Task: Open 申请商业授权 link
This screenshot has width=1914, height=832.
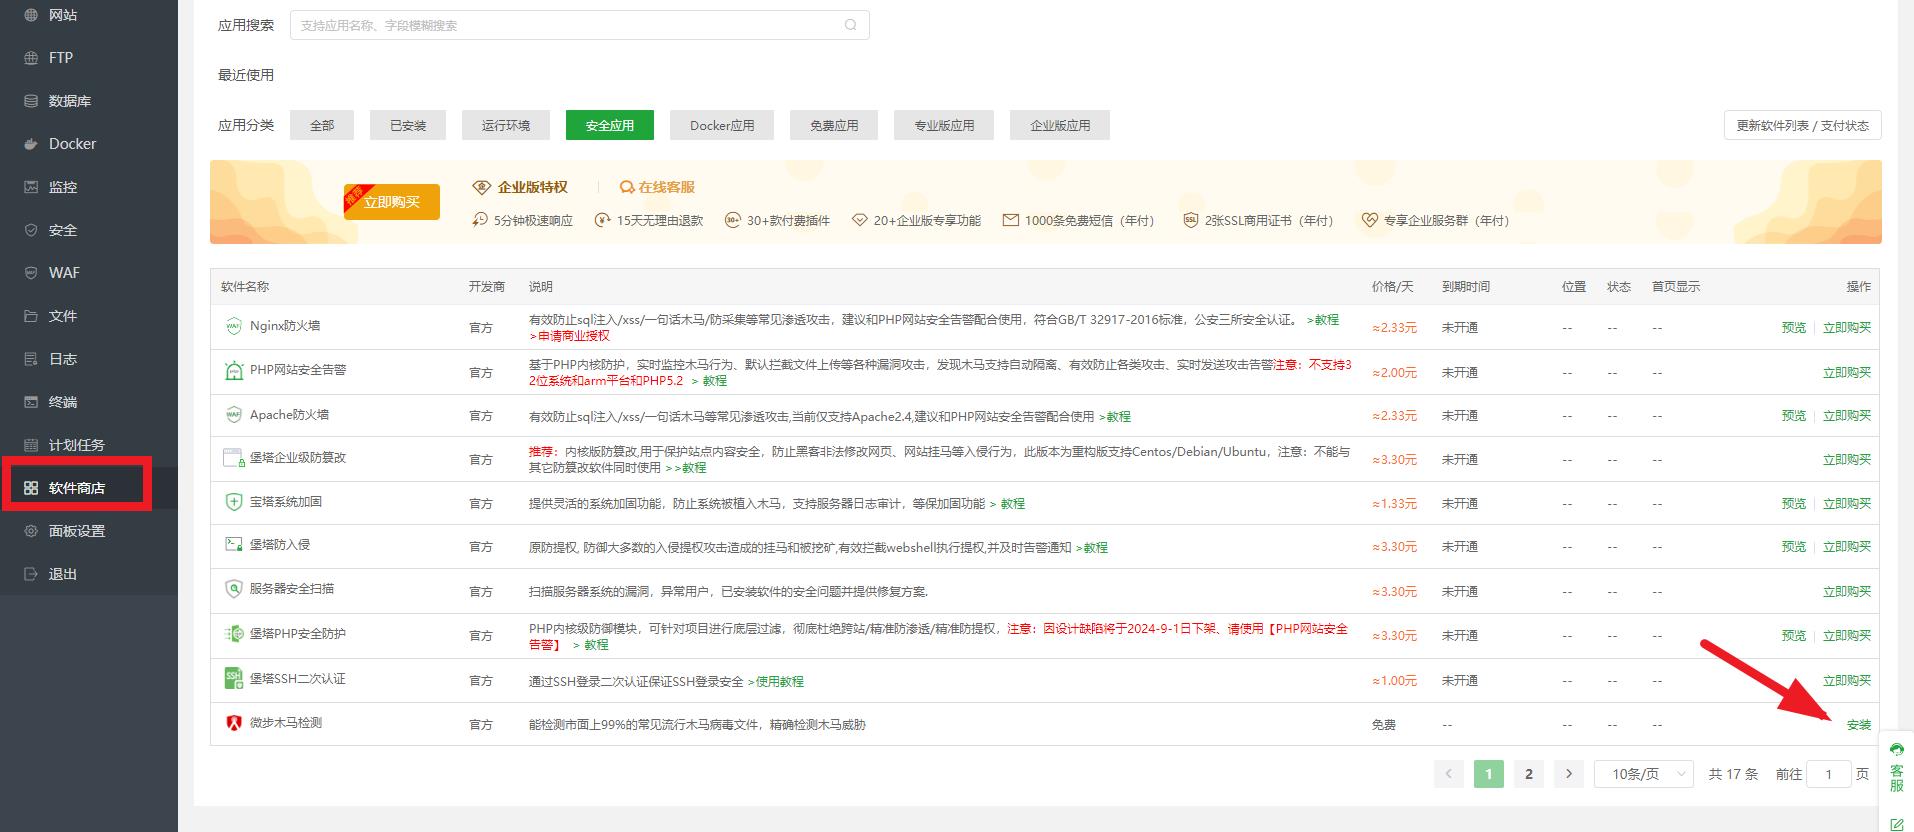Action: 569,336
